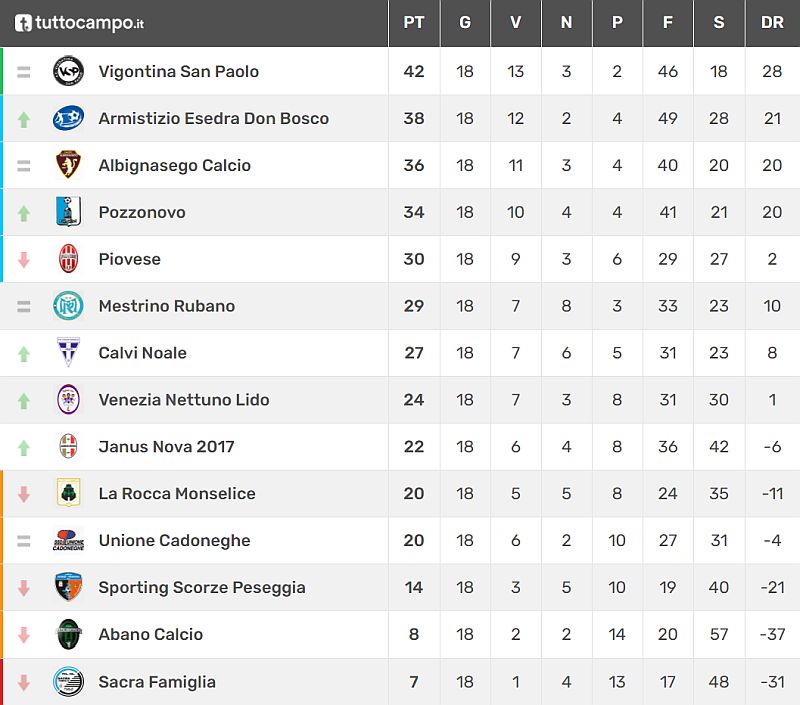Image resolution: width=800 pixels, height=705 pixels.
Task: Click the Piovese club badge
Action: [68, 259]
